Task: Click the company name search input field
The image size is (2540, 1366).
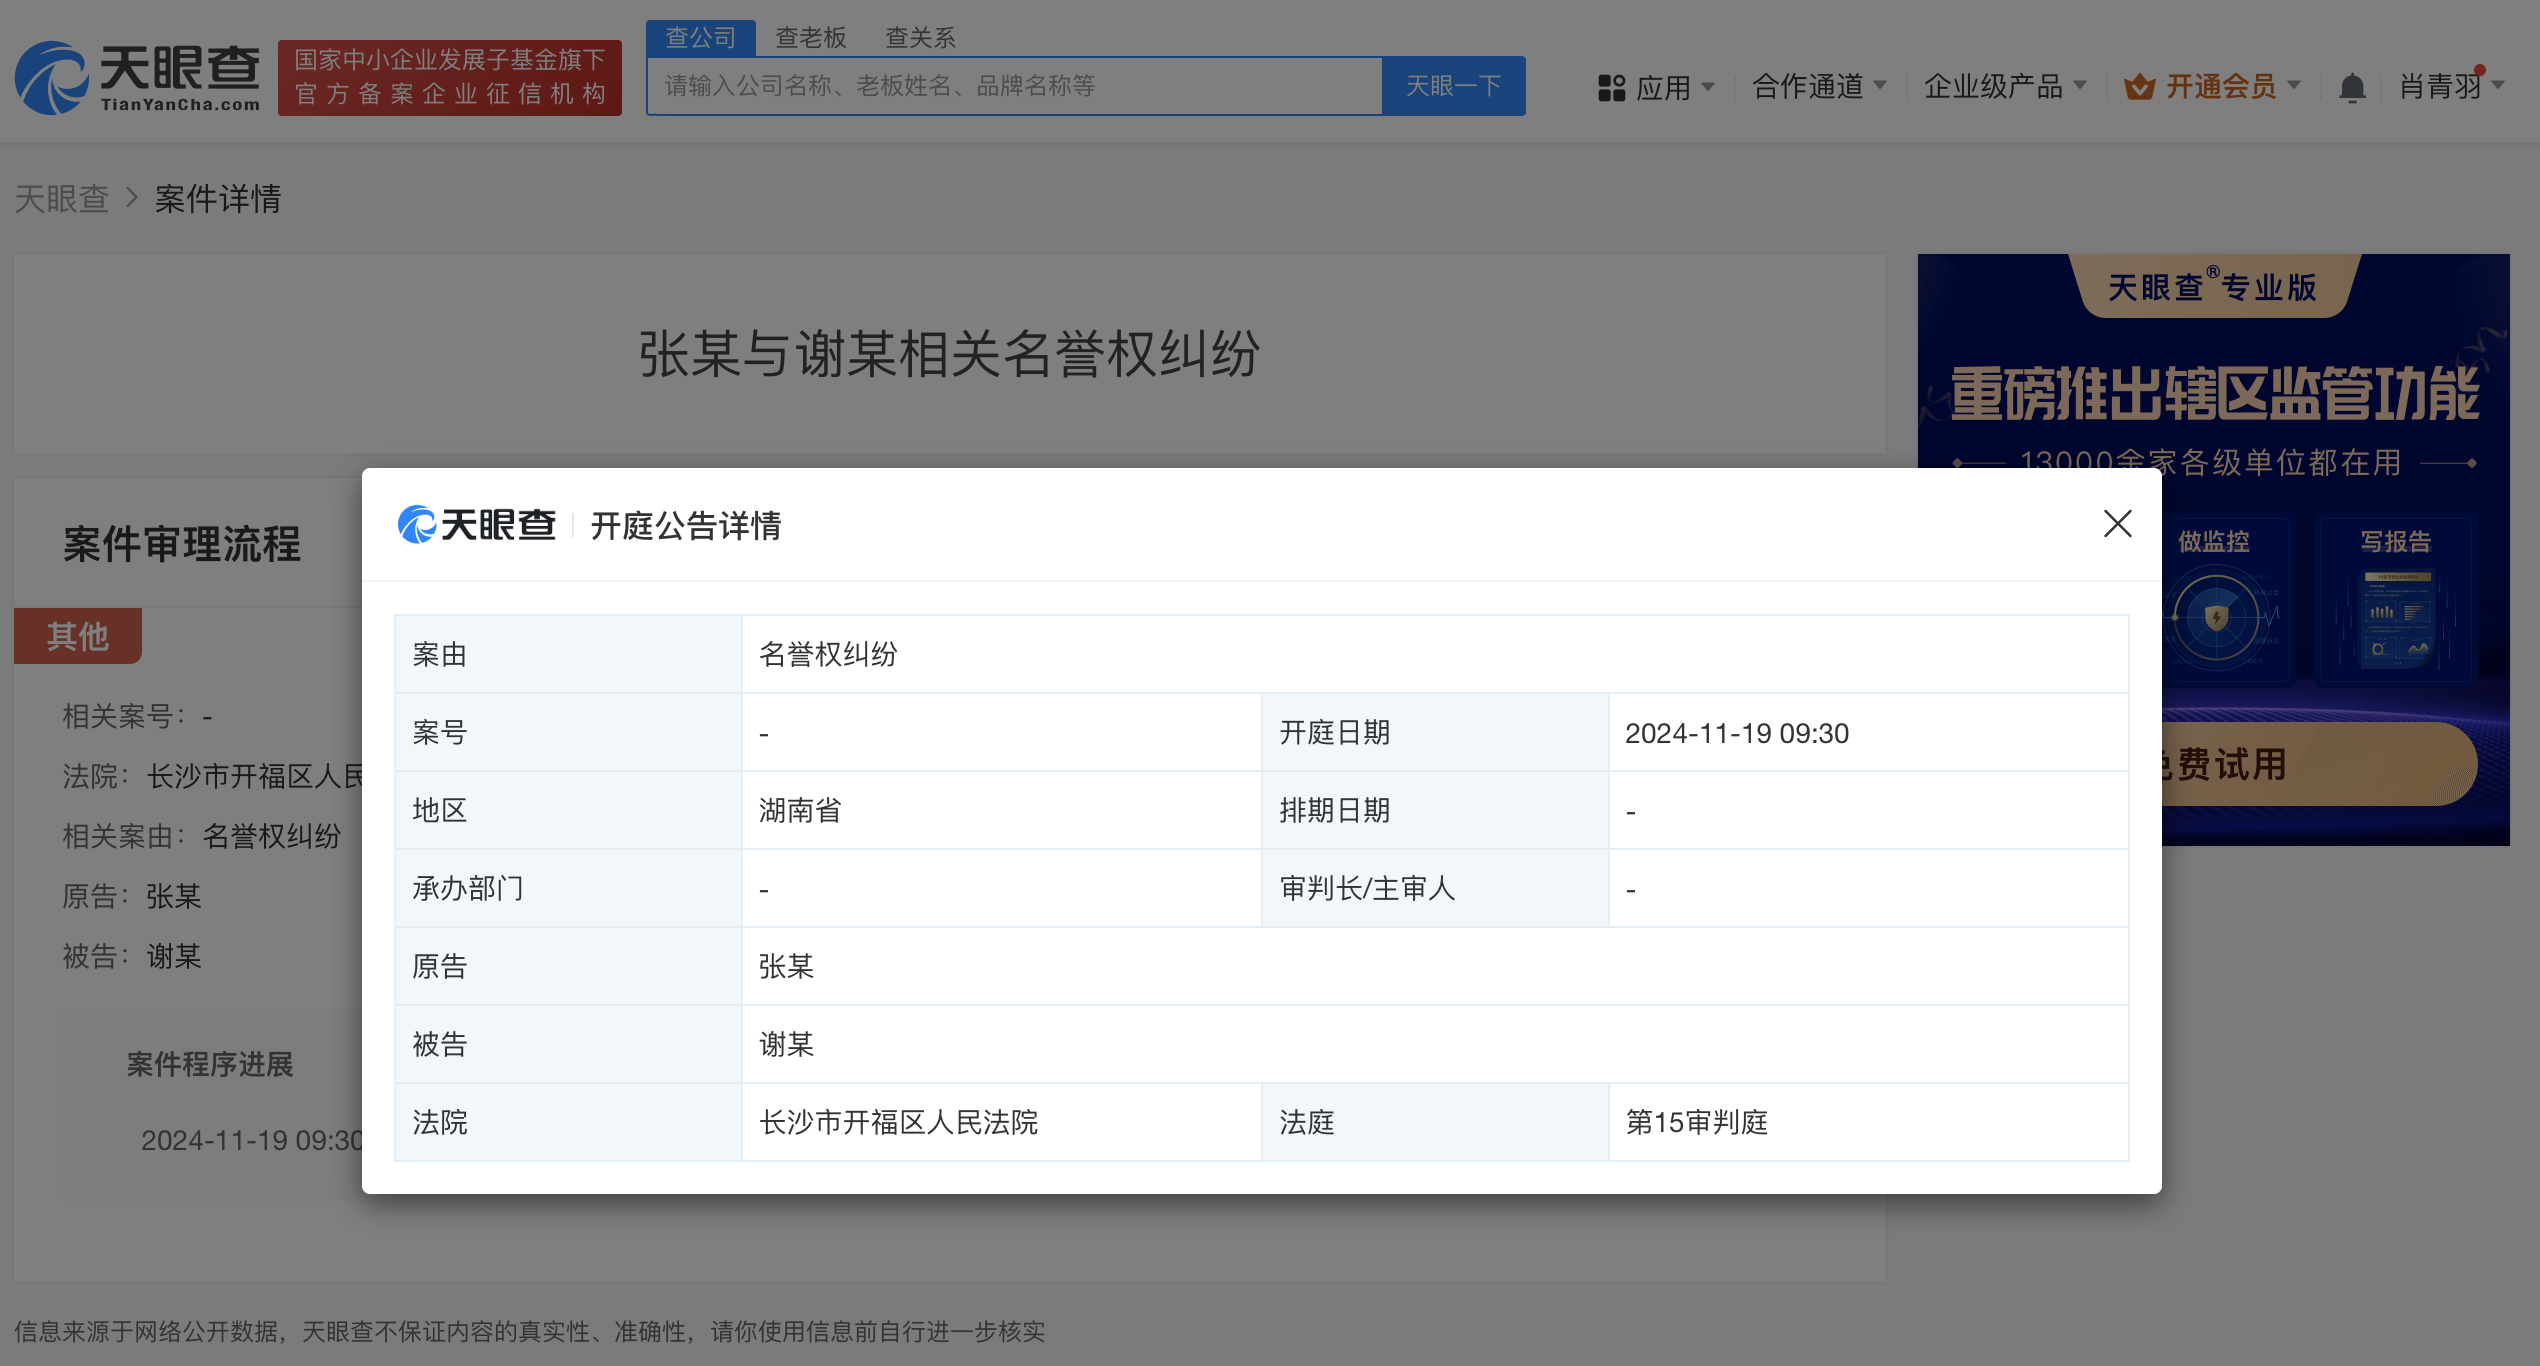Action: point(1014,86)
